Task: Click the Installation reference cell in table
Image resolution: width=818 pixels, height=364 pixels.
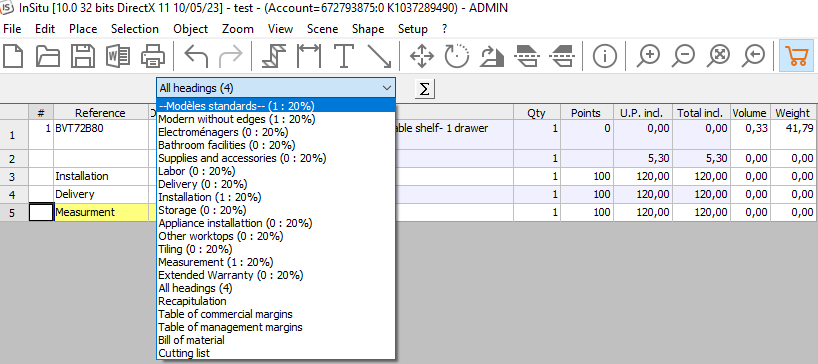Action: tap(101, 176)
